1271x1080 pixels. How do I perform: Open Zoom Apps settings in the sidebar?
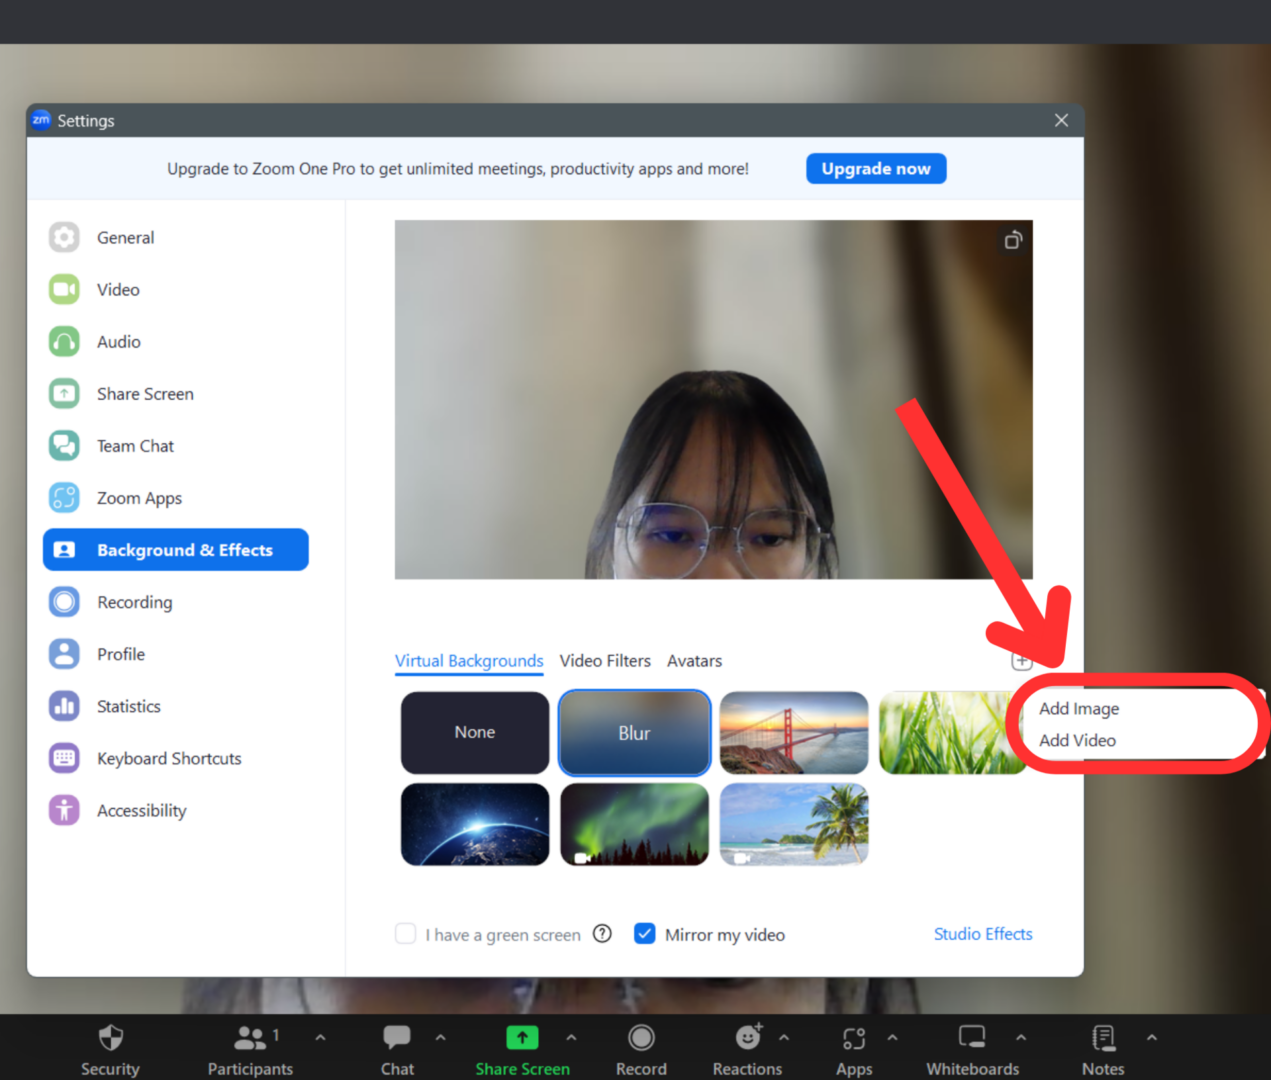[139, 497]
